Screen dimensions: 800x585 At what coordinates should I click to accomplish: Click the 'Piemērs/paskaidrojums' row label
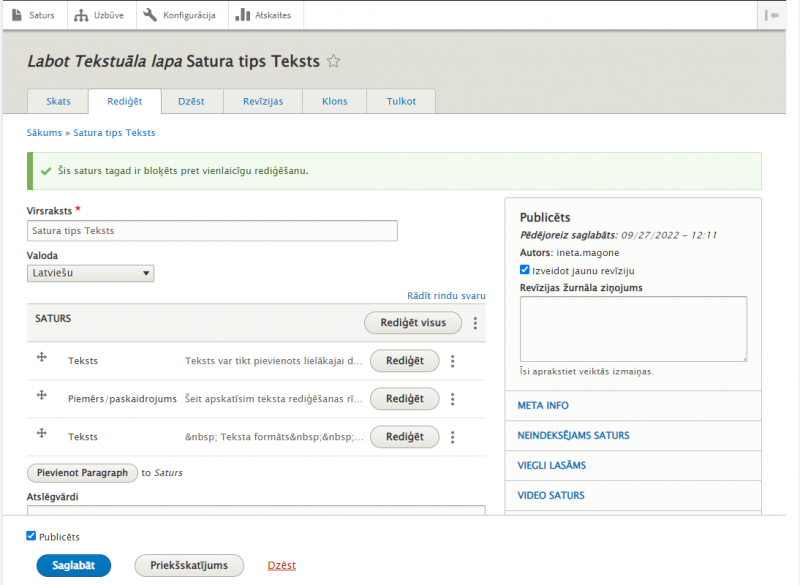point(122,399)
